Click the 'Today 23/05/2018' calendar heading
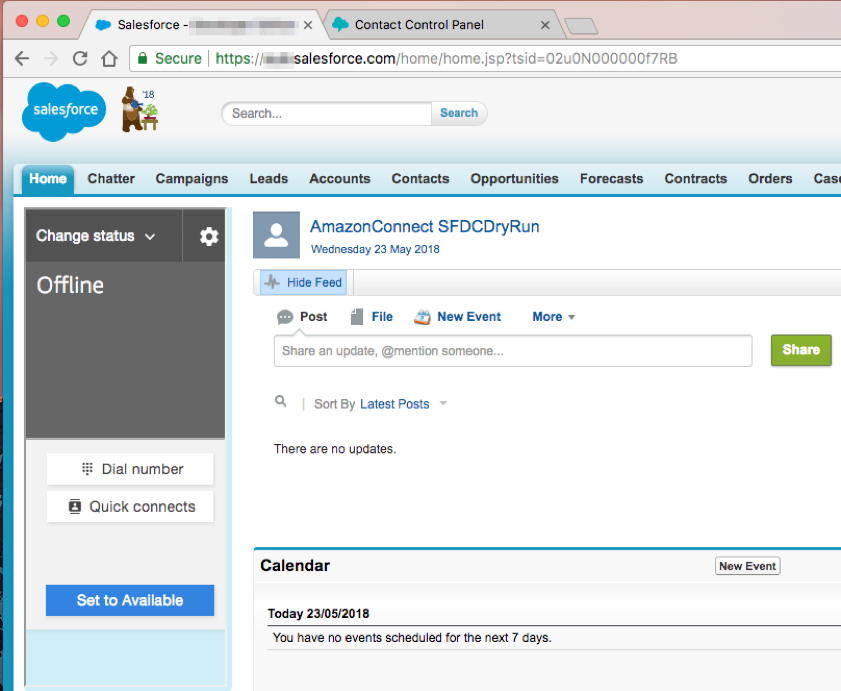 (319, 614)
